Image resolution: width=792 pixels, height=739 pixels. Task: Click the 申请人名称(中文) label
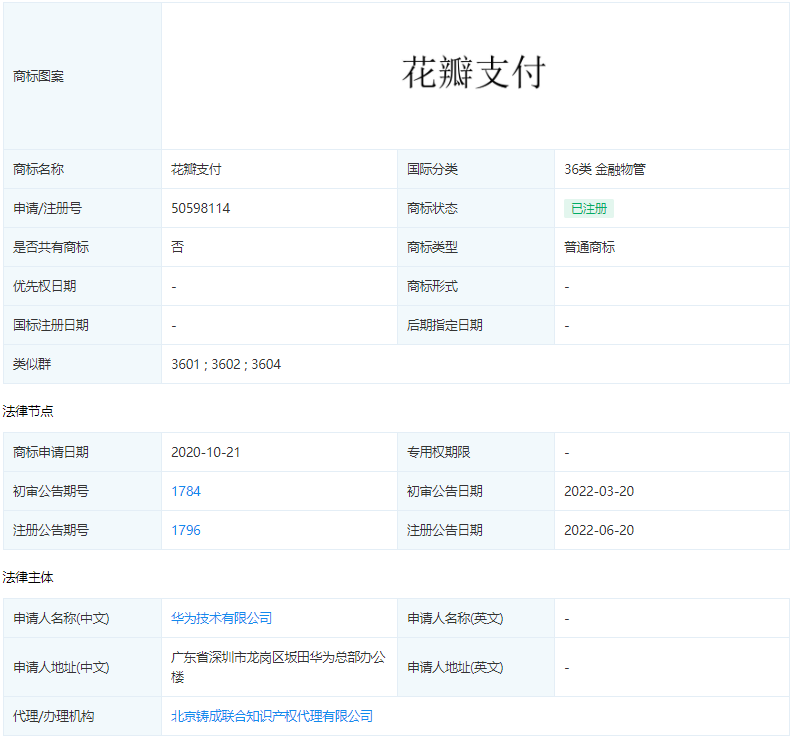pos(61,618)
